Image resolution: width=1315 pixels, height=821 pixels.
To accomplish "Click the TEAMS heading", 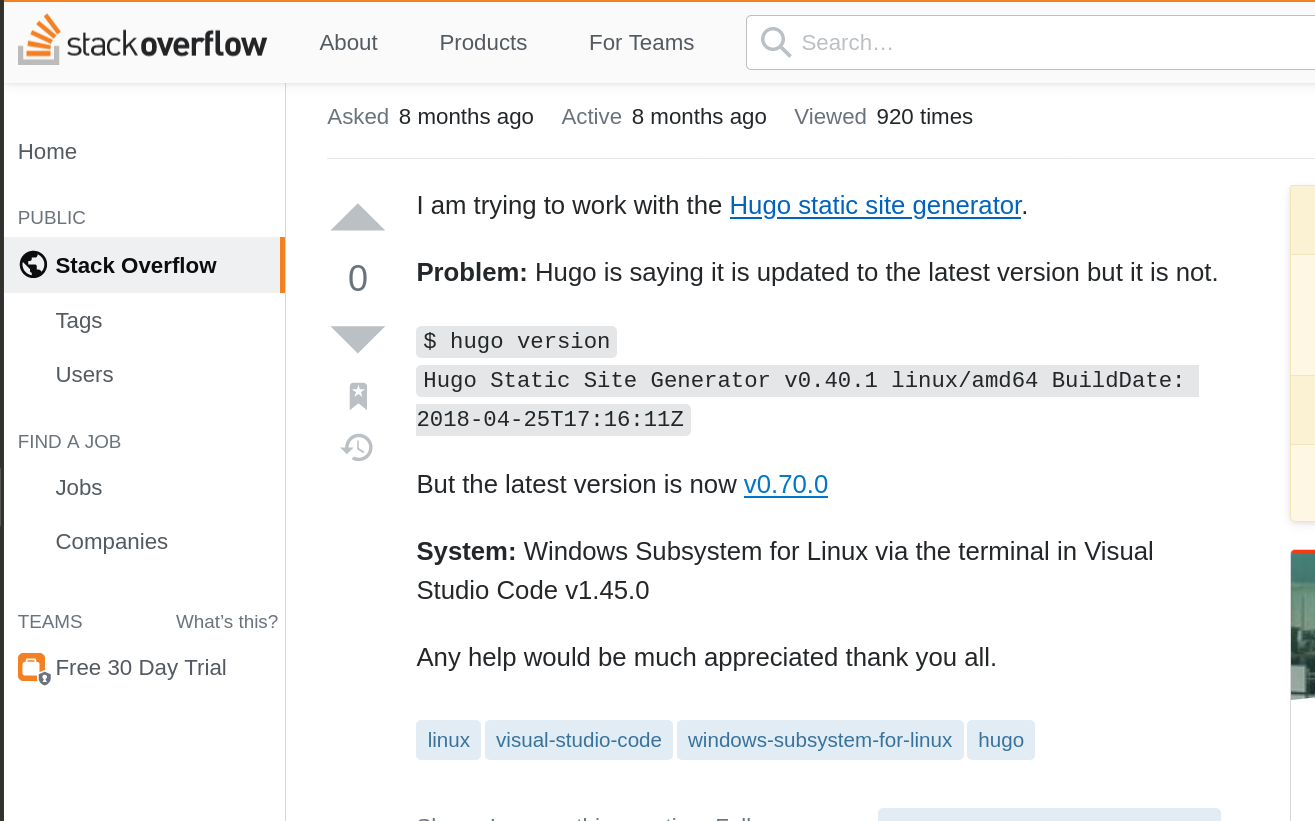I will (x=50, y=621).
